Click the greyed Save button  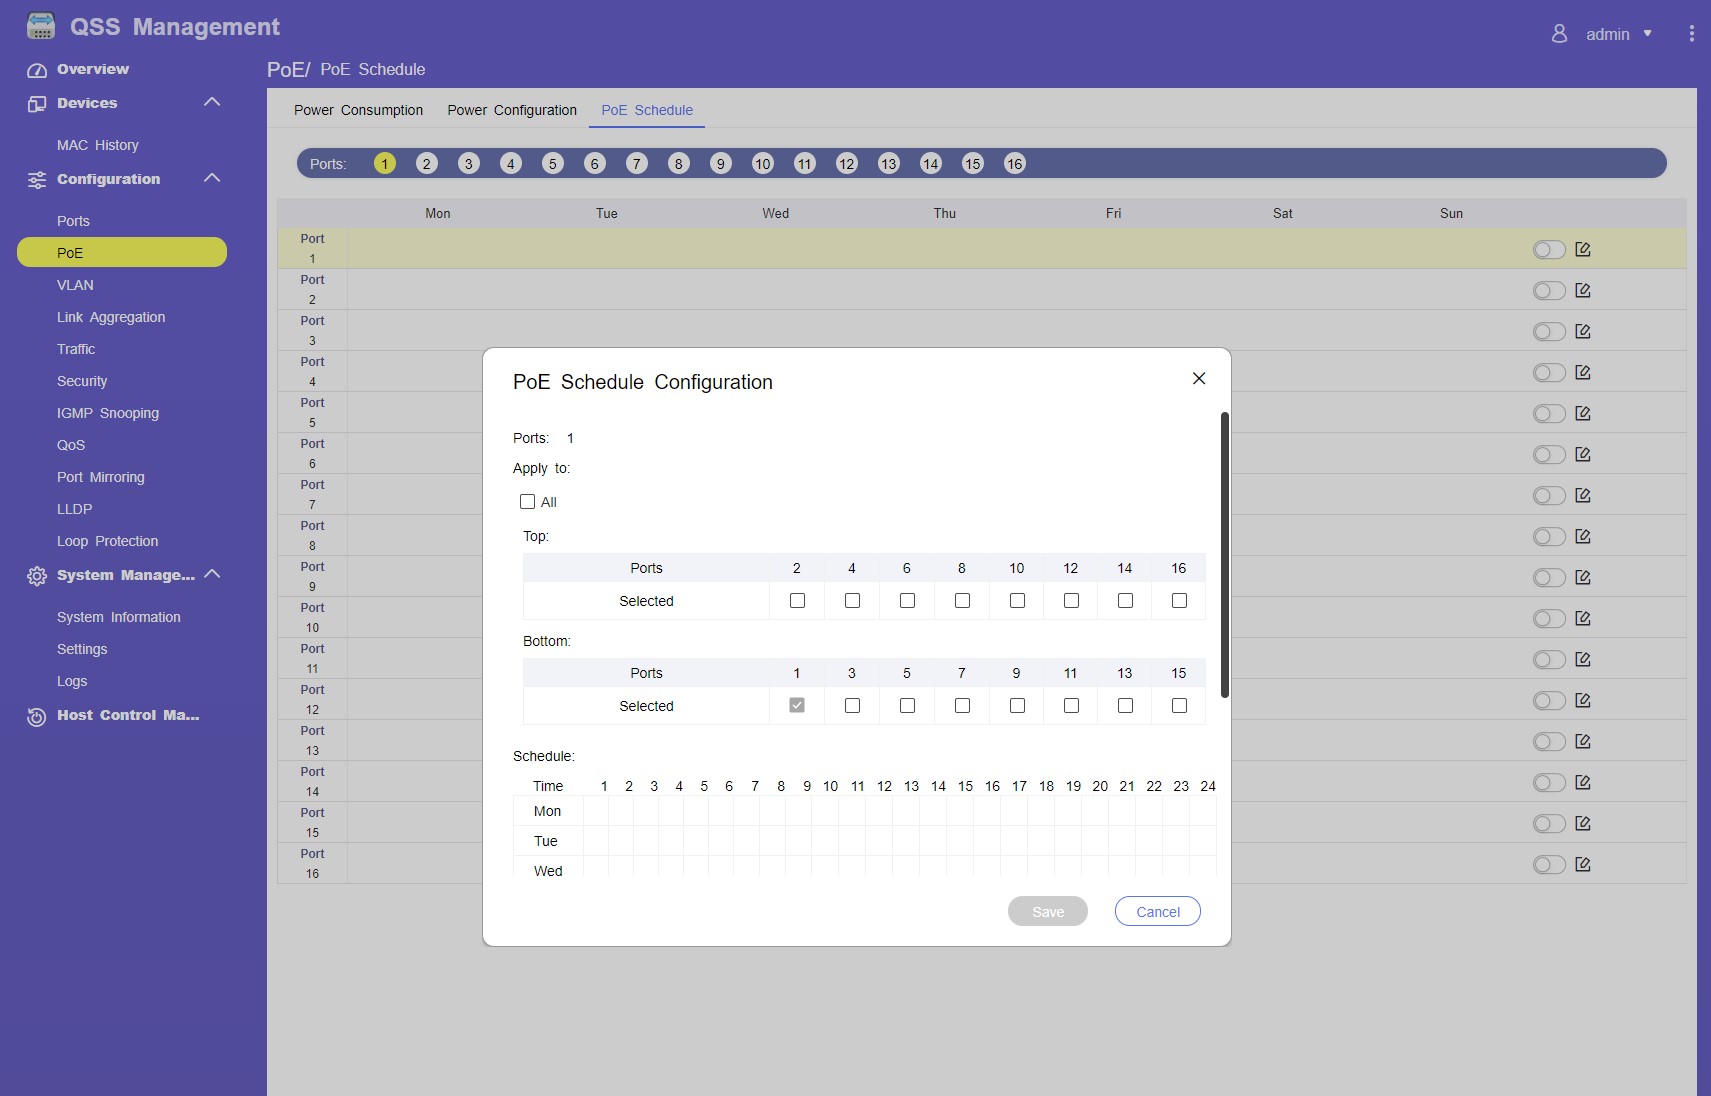pos(1047,912)
